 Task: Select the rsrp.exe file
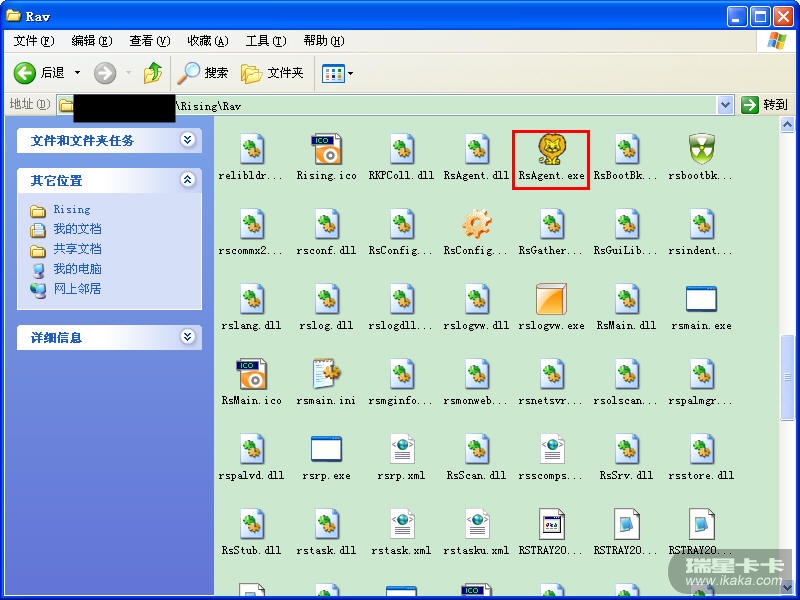pos(327,458)
